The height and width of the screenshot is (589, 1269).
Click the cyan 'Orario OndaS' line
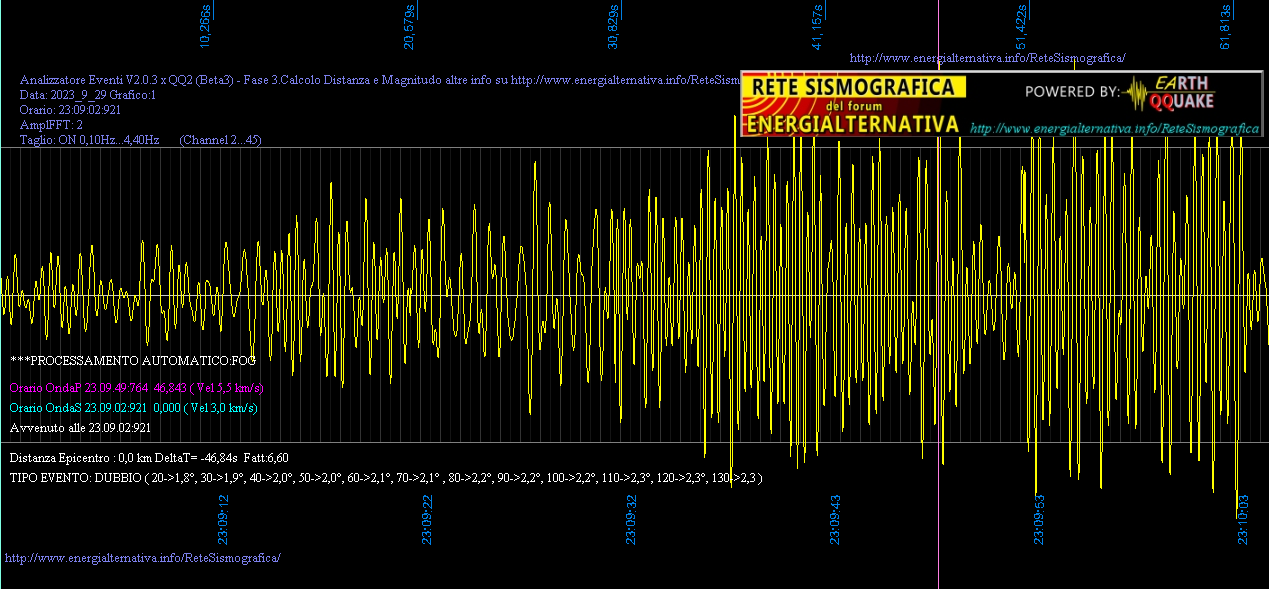coord(133,408)
